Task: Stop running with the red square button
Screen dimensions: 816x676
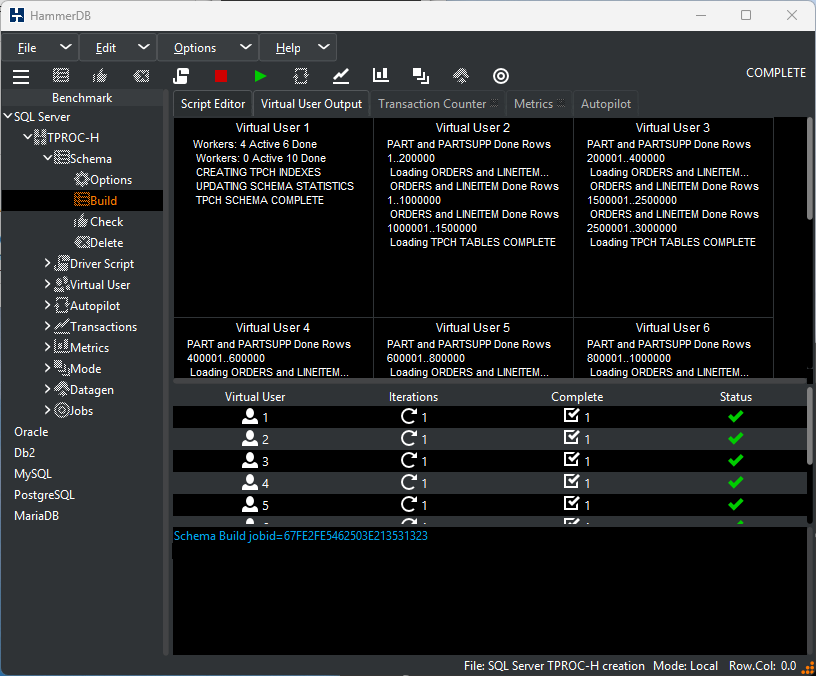Action: 221,76
